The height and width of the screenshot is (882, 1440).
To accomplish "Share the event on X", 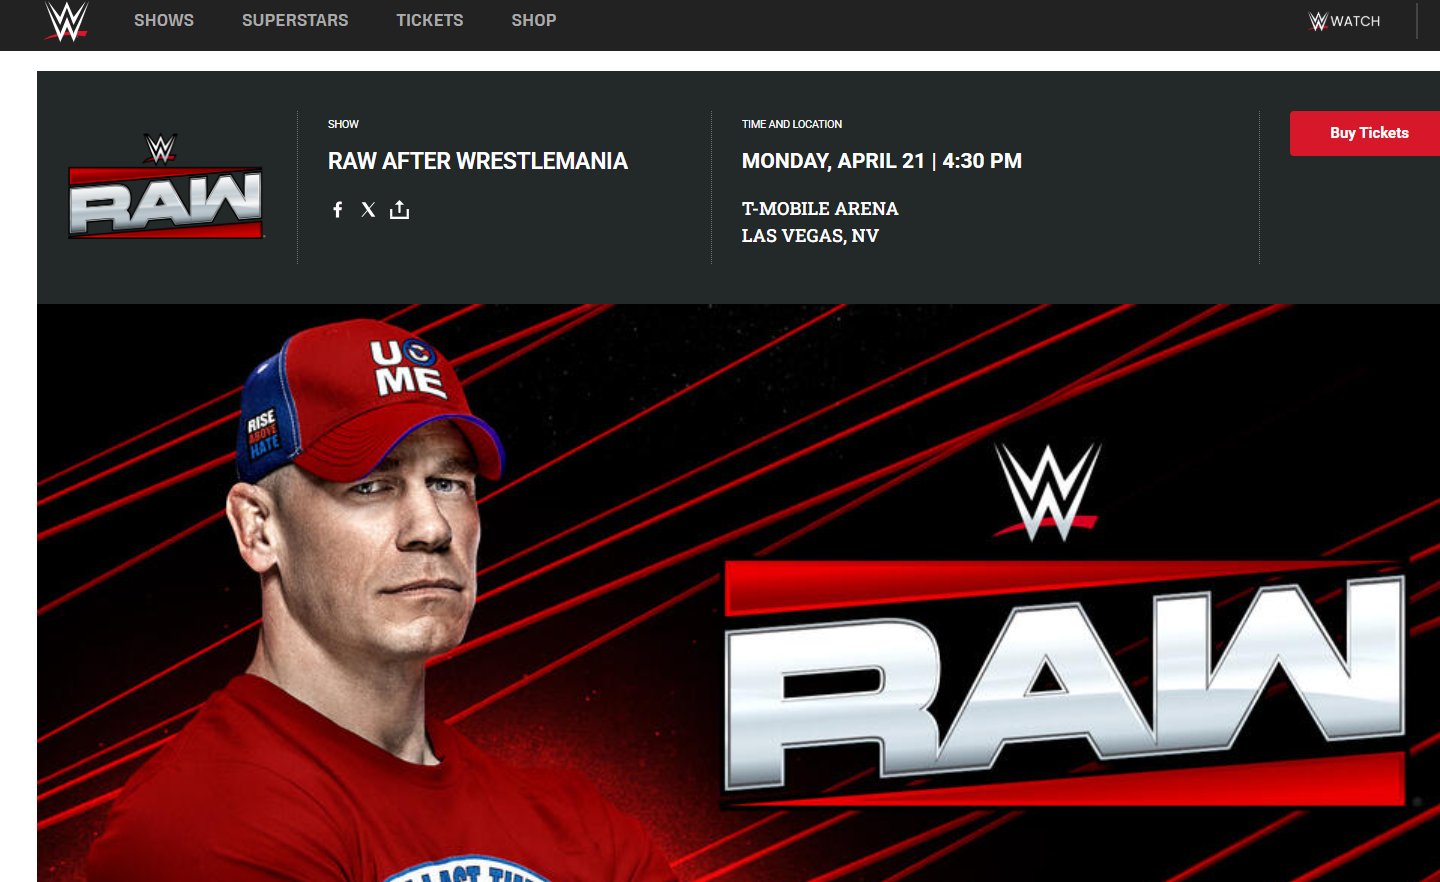I will click(x=368, y=209).
